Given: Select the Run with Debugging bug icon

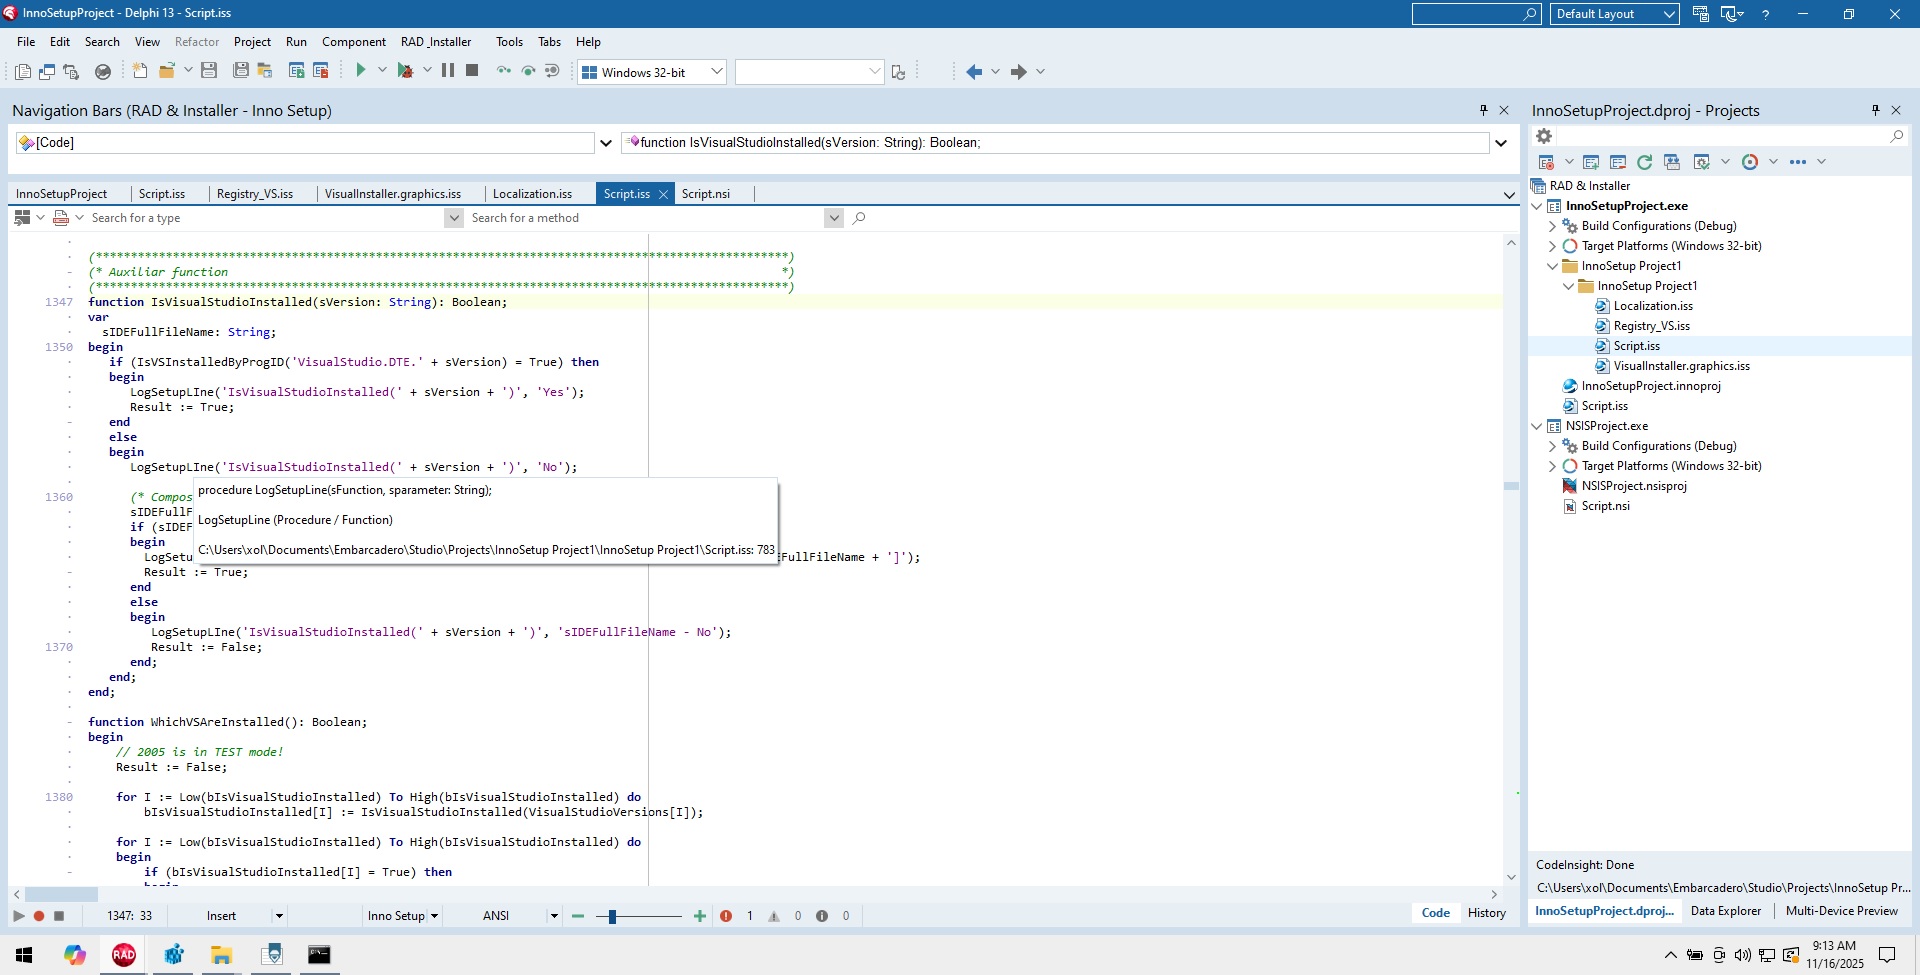Looking at the screenshot, I should pyautogui.click(x=408, y=70).
